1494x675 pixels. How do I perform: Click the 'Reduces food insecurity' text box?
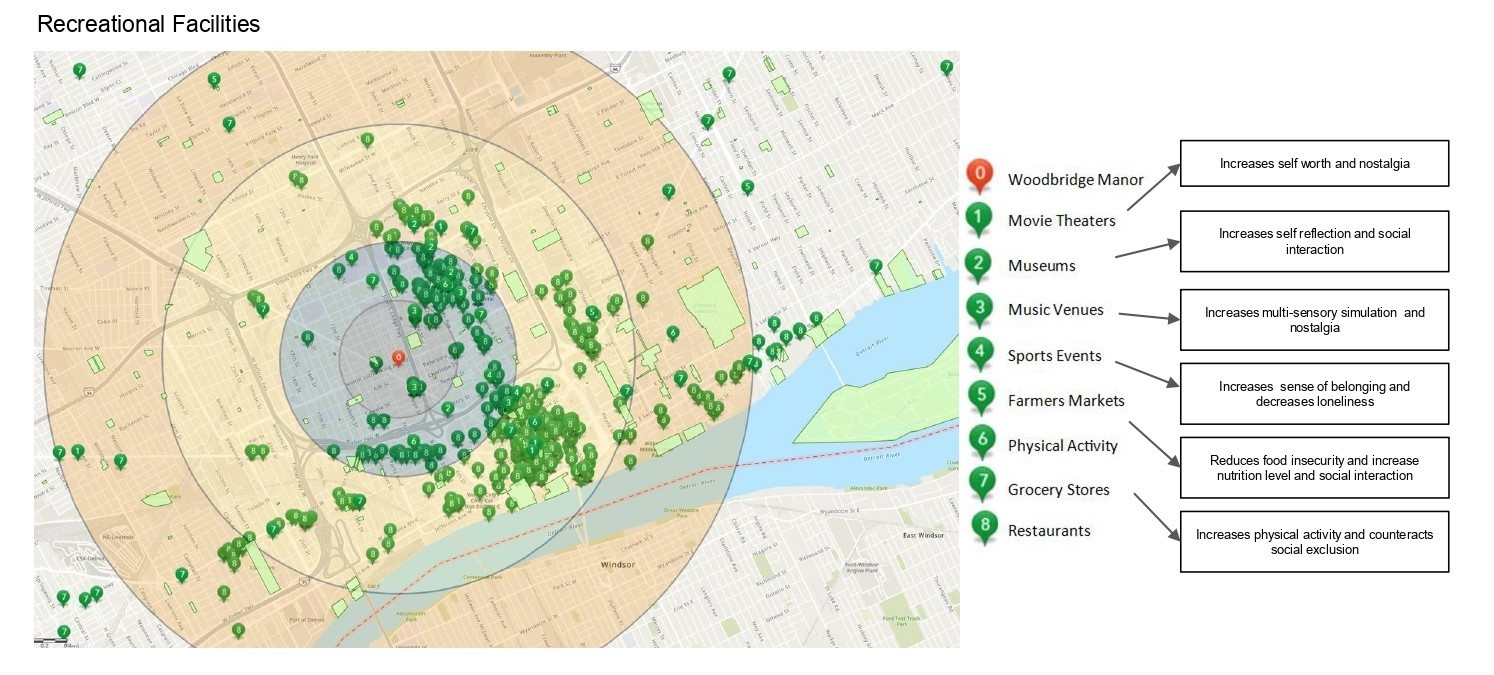point(1314,467)
